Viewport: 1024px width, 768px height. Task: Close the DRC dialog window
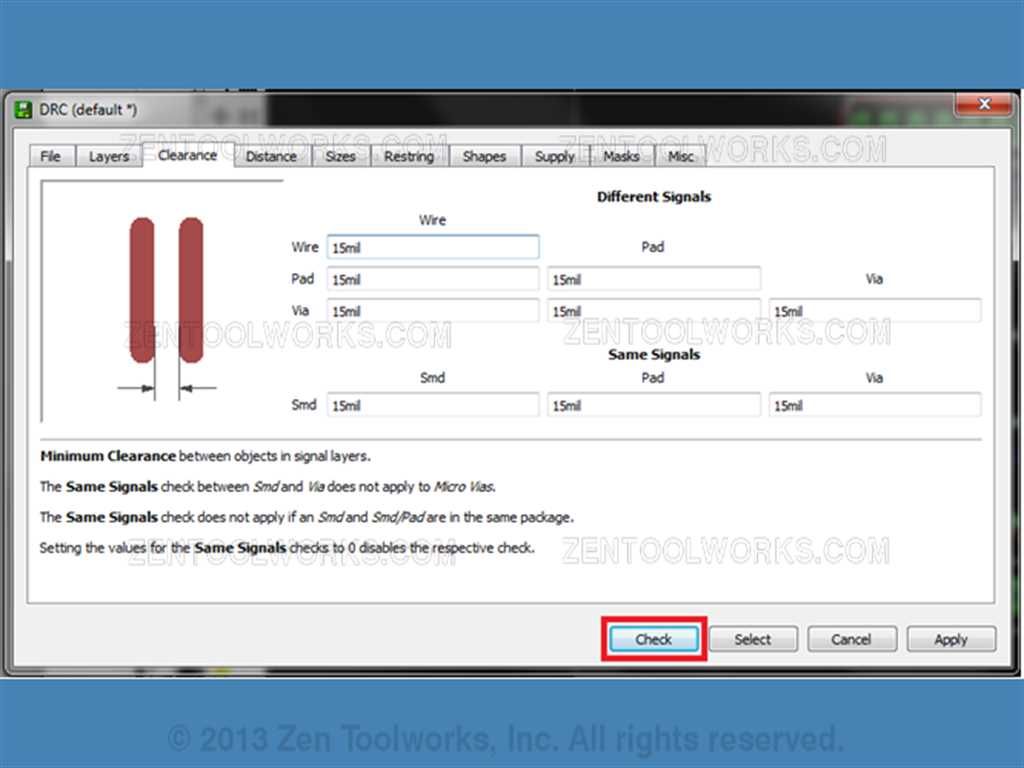pyautogui.click(x=985, y=104)
